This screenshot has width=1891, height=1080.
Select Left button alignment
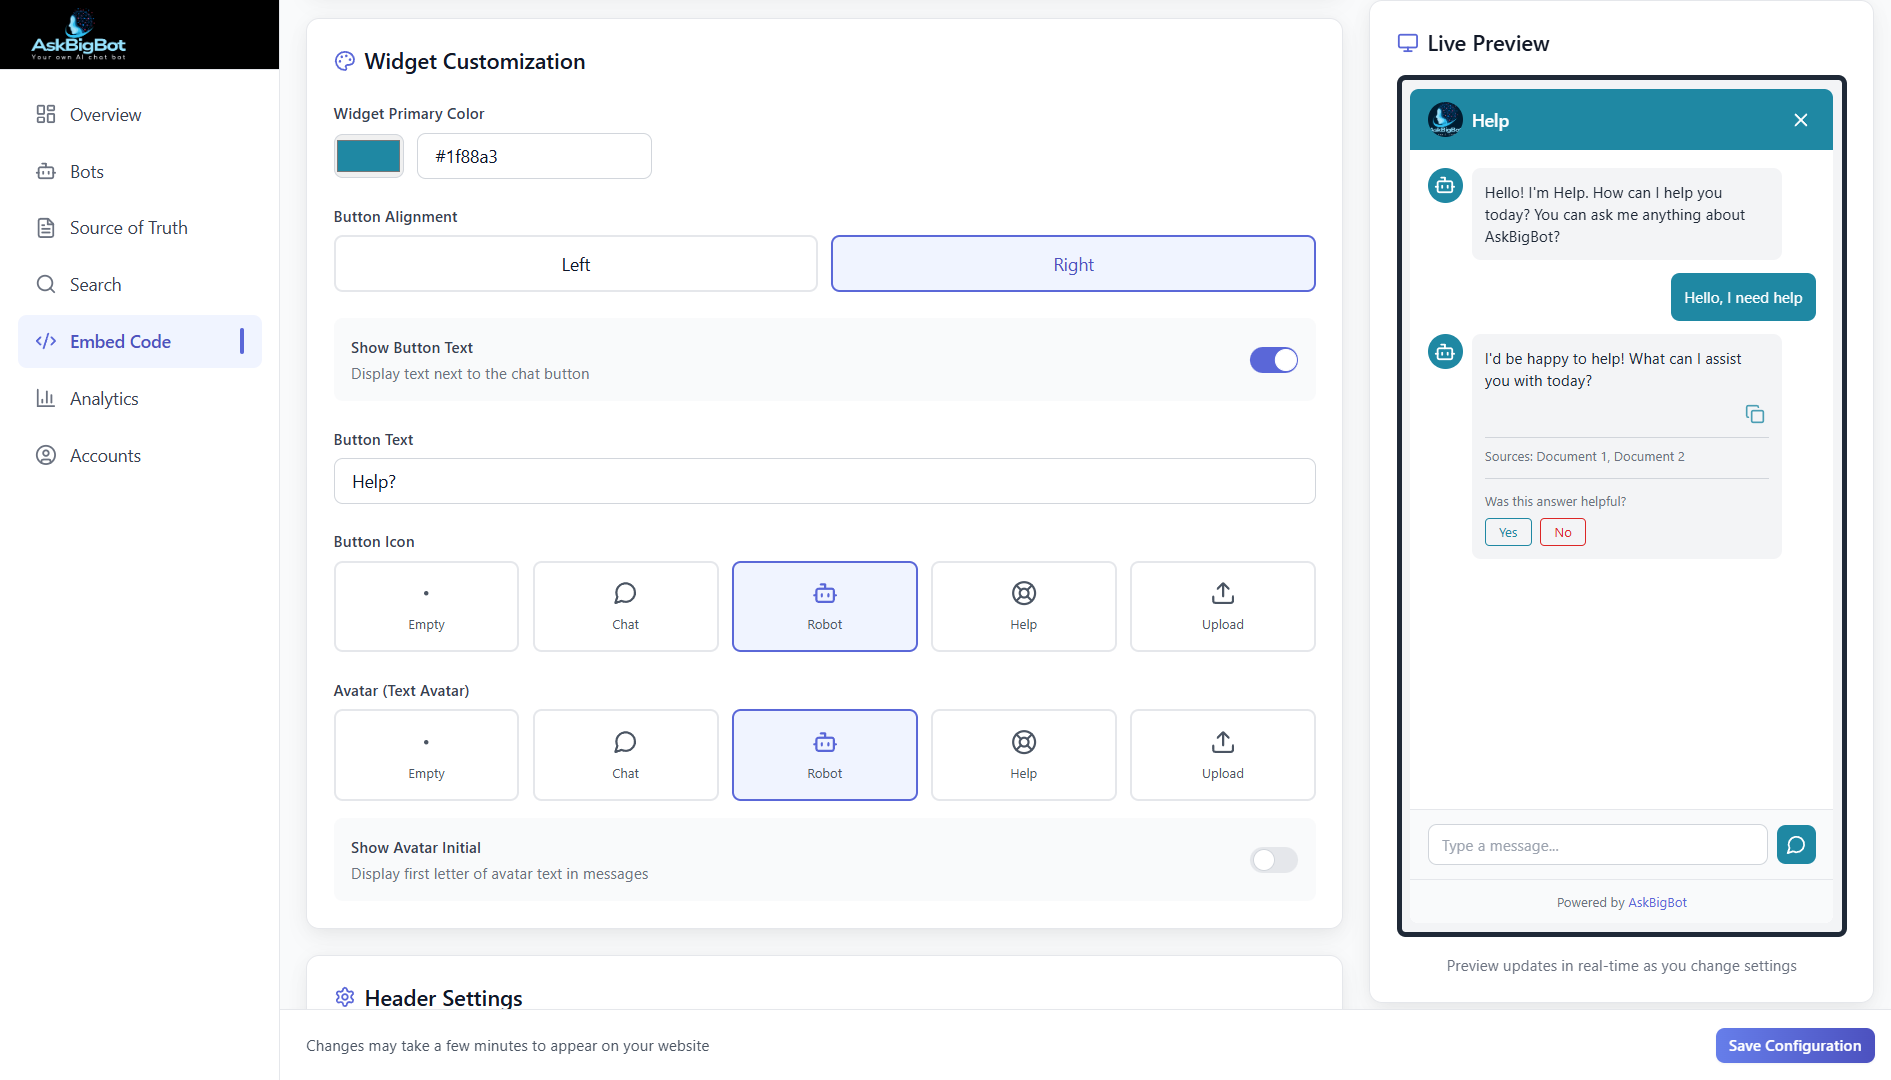[575, 263]
